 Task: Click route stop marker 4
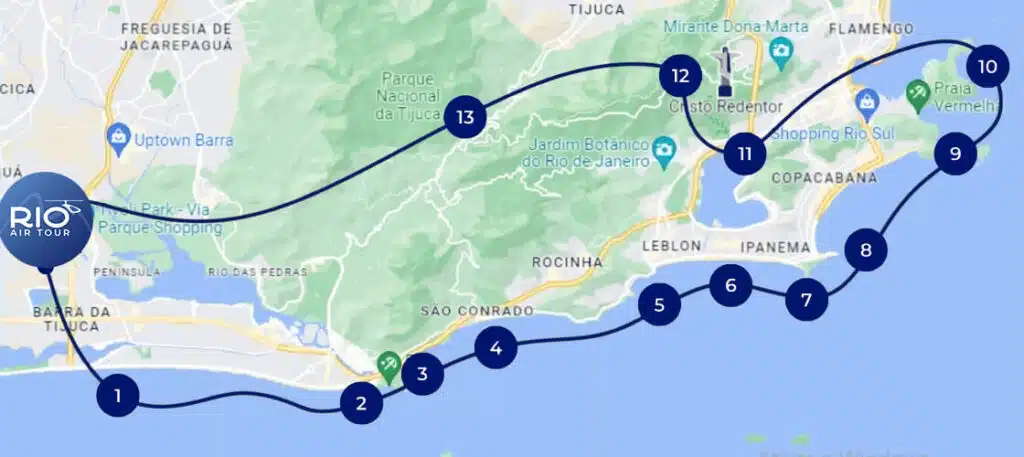496,348
